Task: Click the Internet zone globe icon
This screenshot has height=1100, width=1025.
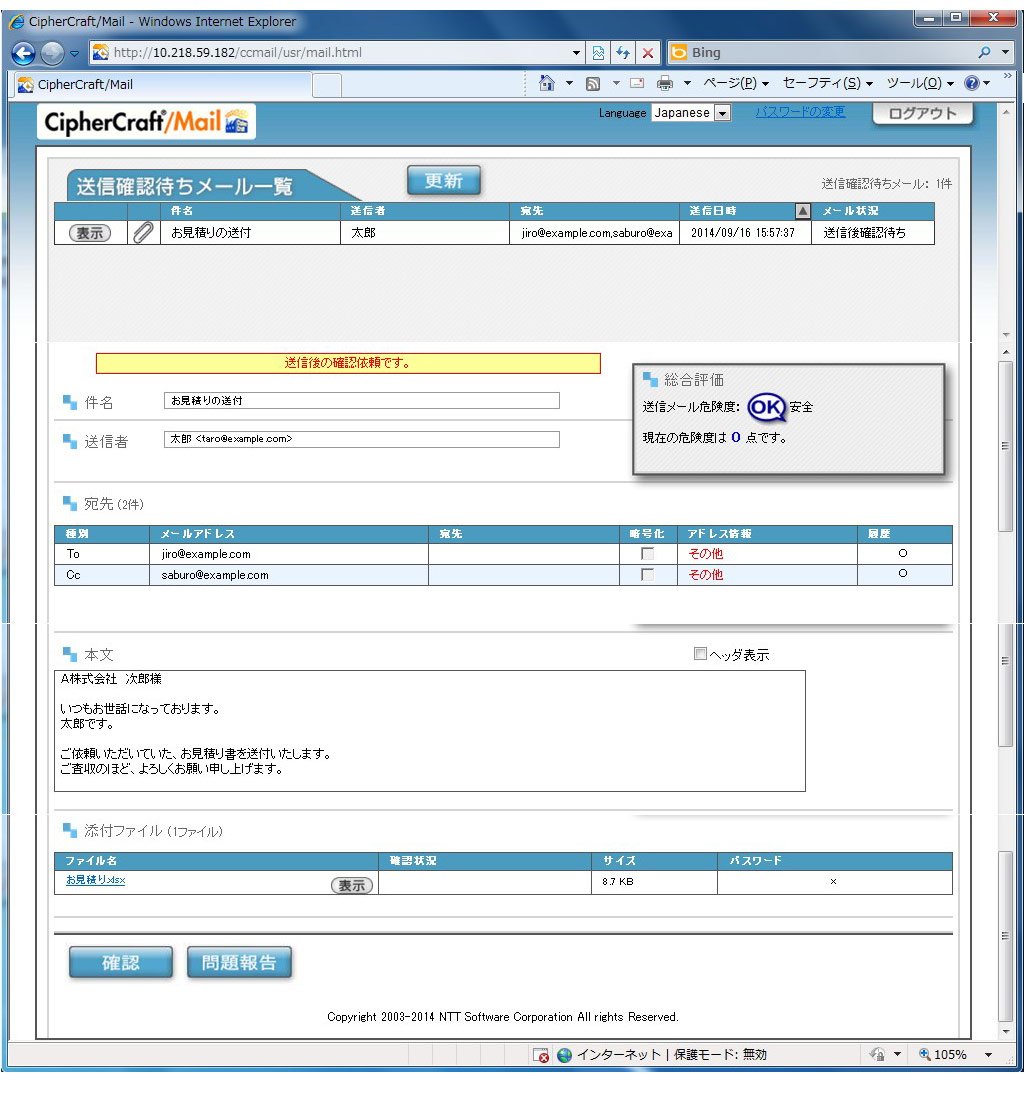Action: tap(565, 1055)
